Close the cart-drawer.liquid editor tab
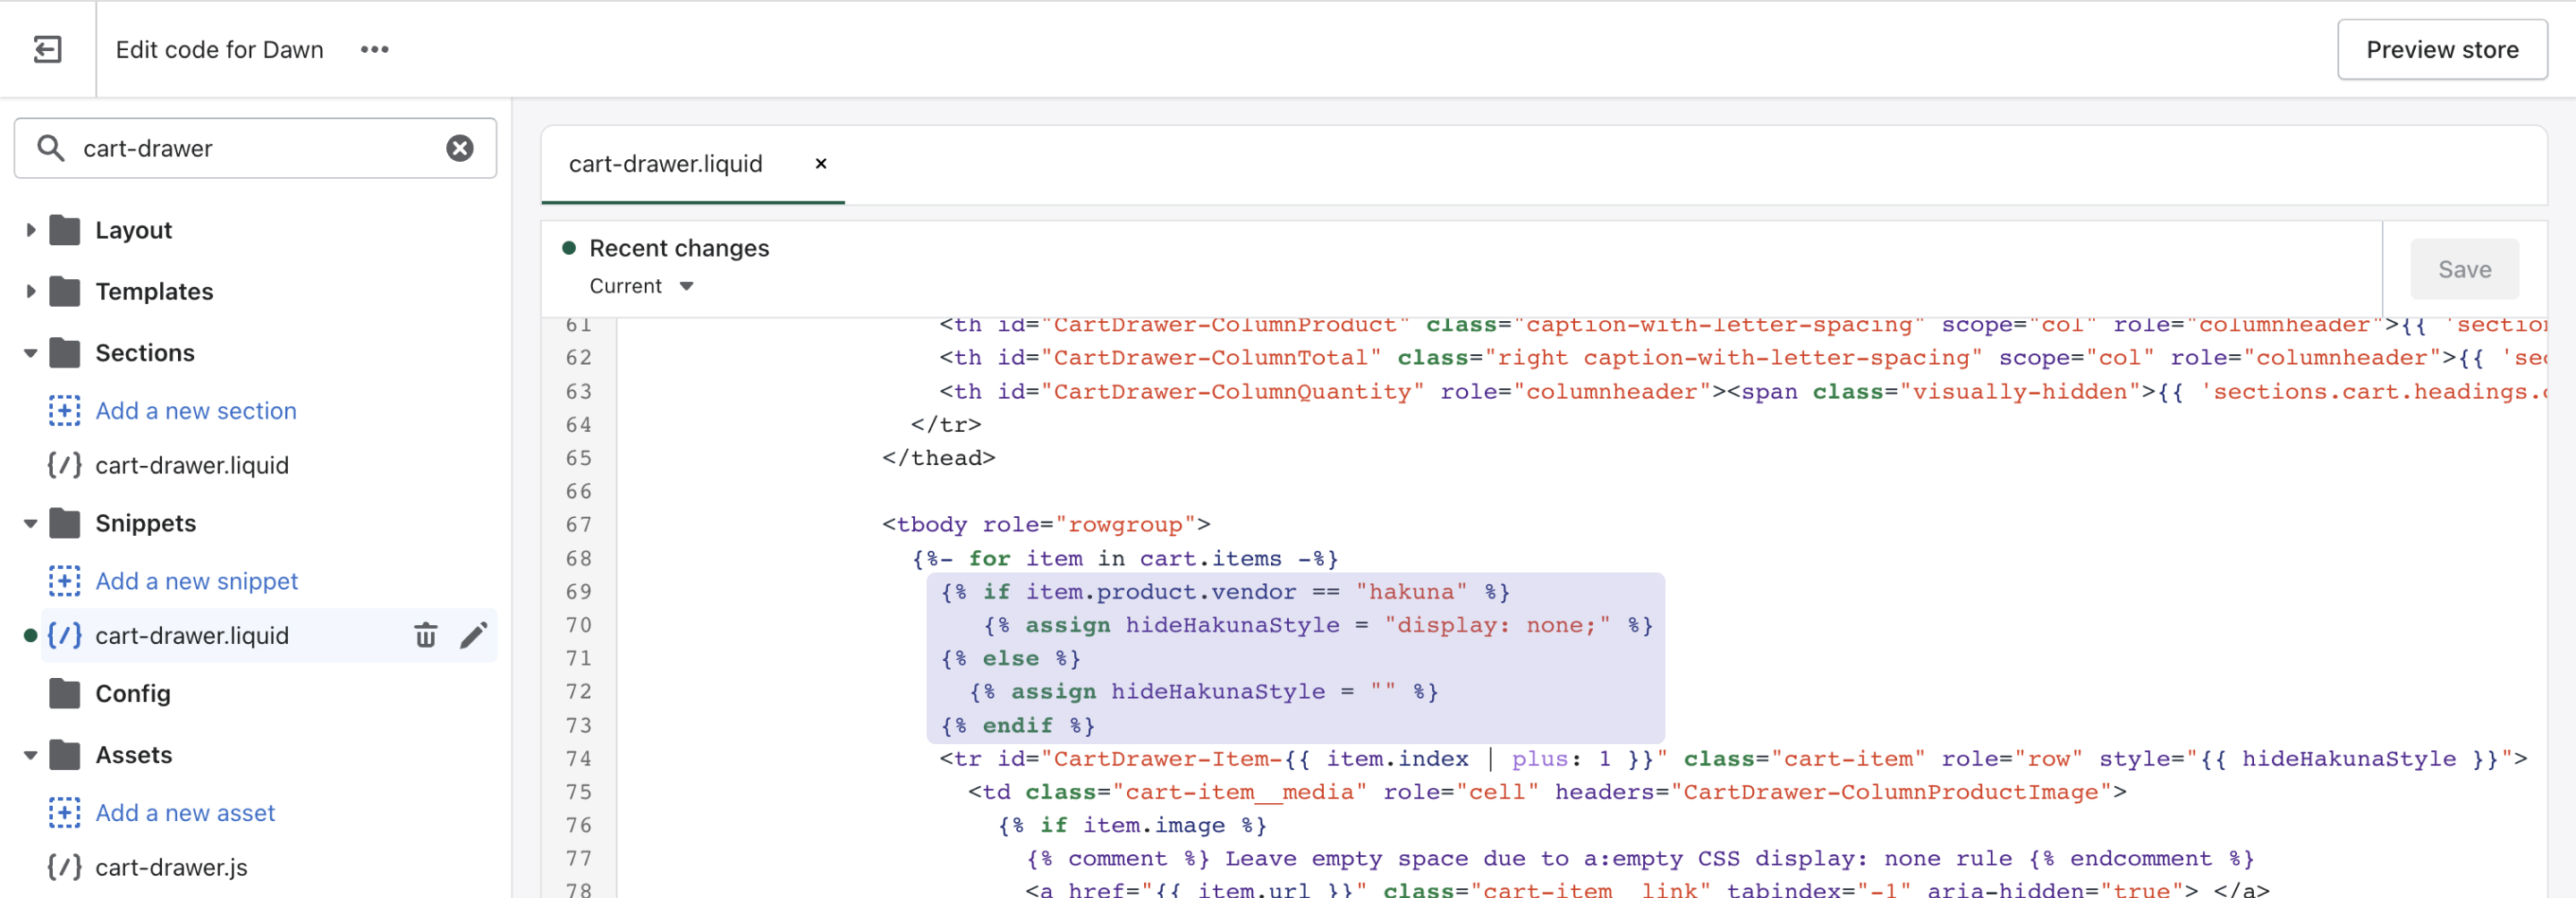This screenshot has height=898, width=2576. 820,163
